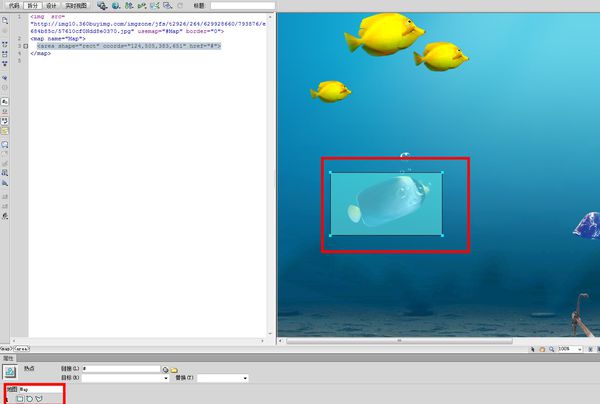Click the recent snippets icon in the coding toolbar
The height and width of the screenshot is (404, 600).
point(5,173)
